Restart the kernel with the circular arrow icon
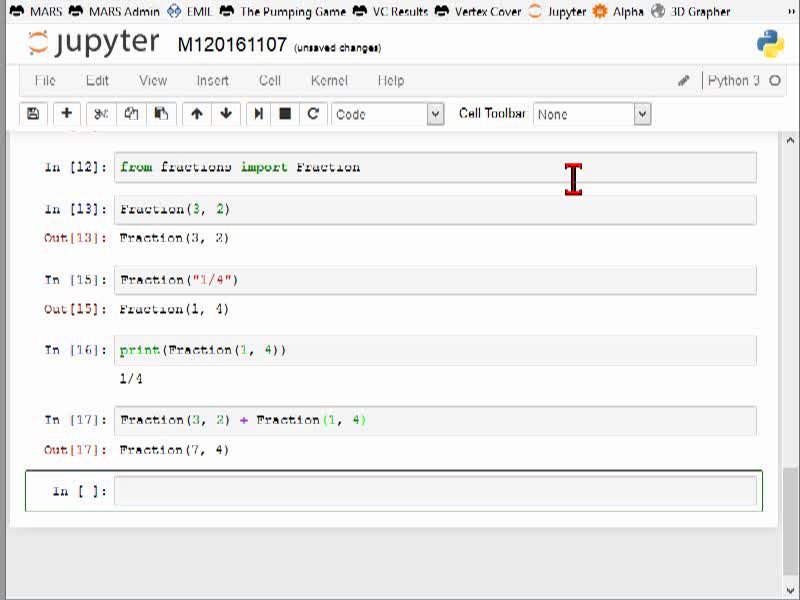The image size is (800, 600). coord(313,114)
